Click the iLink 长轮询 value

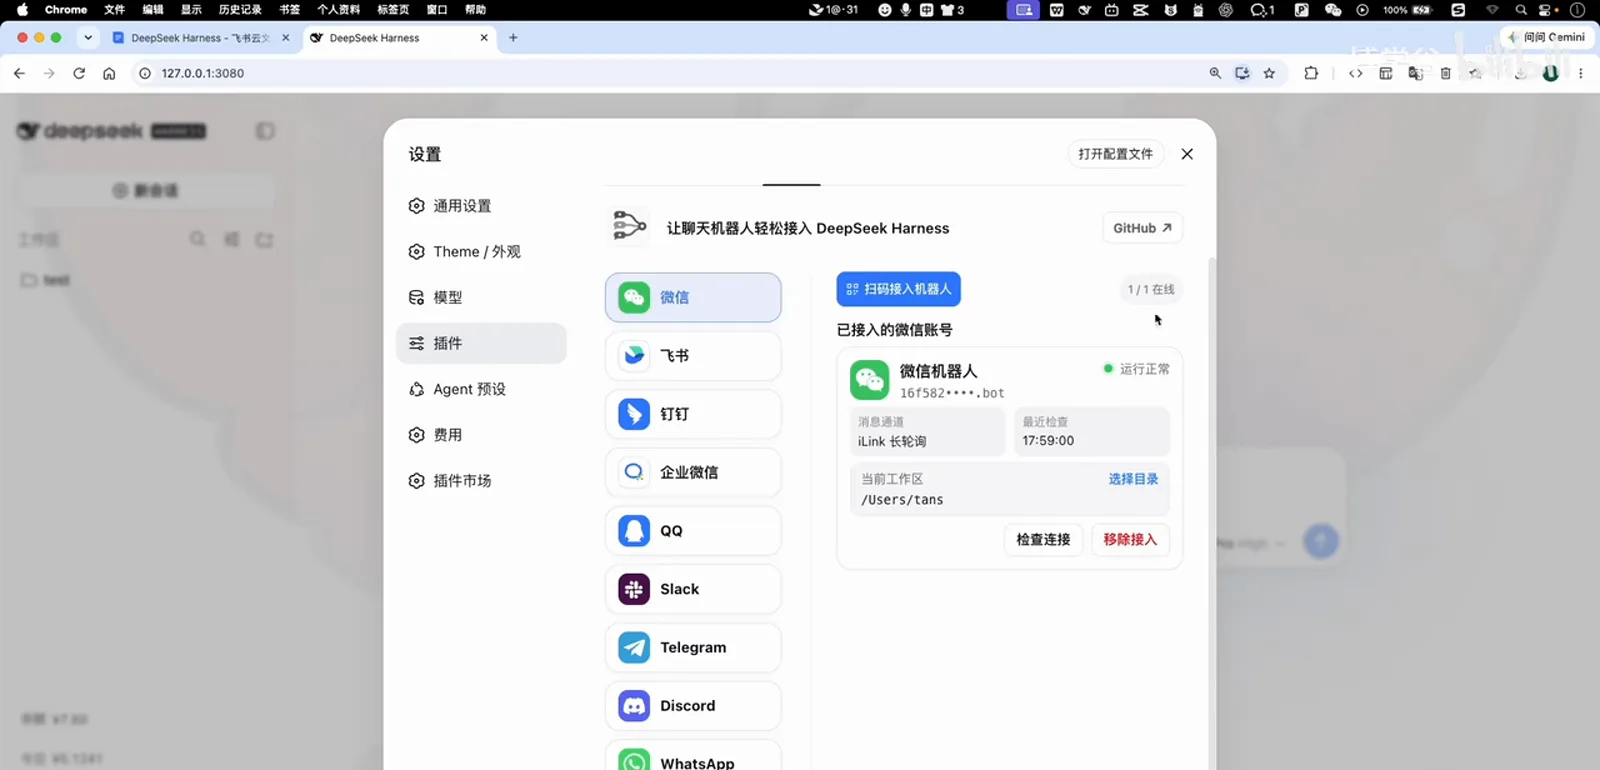(892, 441)
